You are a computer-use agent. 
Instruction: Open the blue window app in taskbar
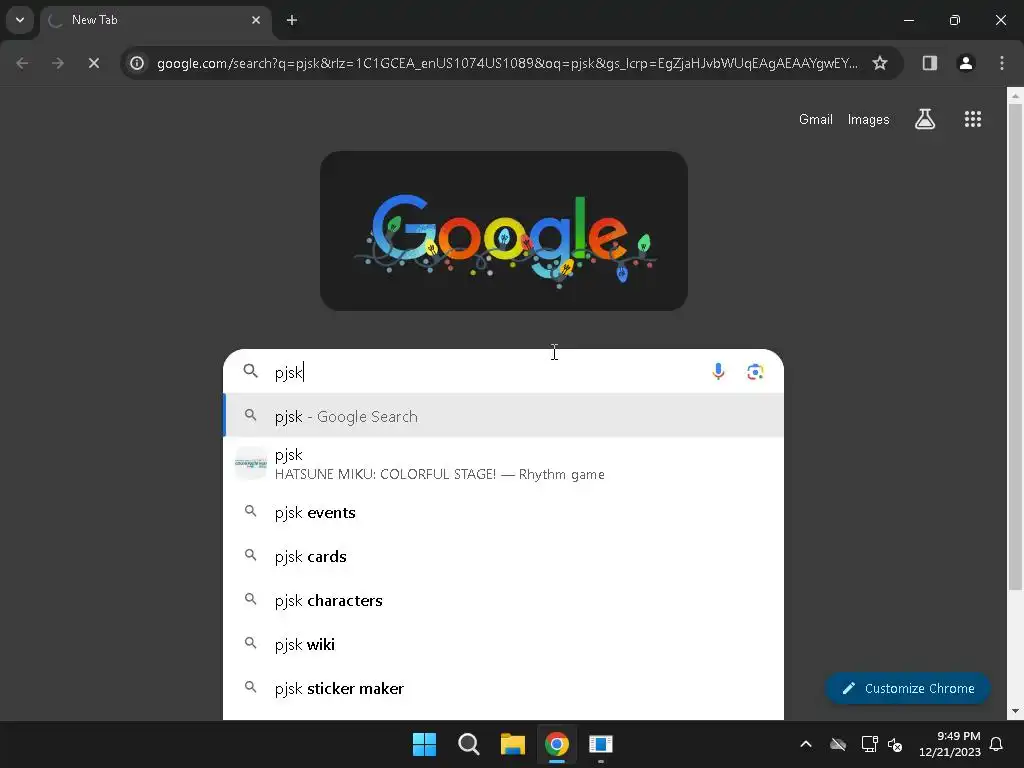[x=601, y=744]
